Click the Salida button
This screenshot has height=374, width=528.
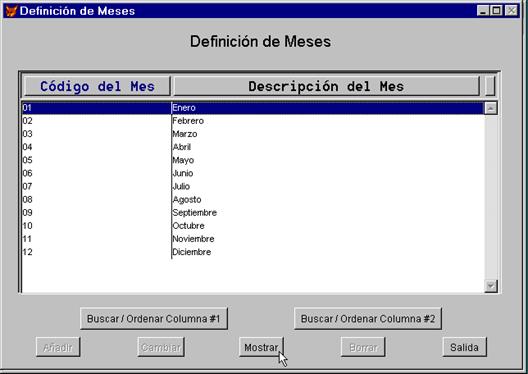click(464, 347)
